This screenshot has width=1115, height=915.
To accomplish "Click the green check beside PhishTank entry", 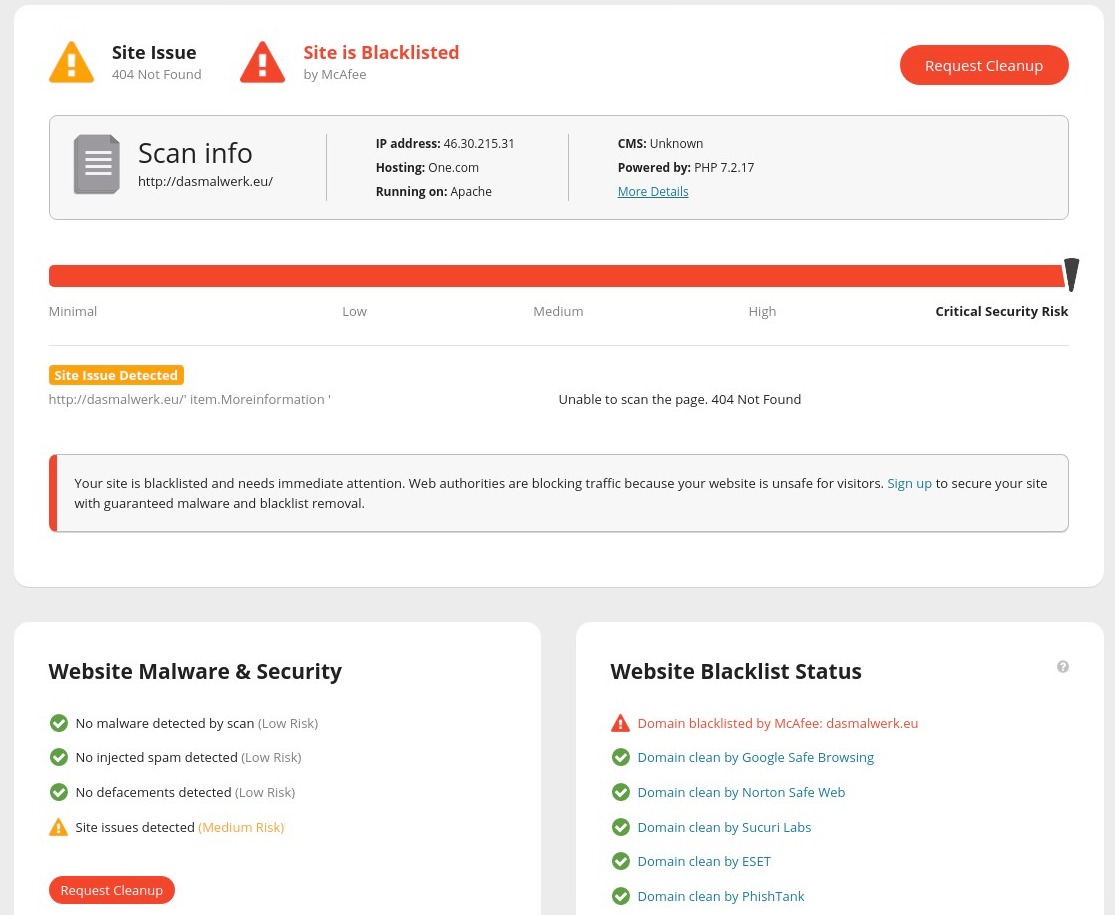I will click(621, 896).
